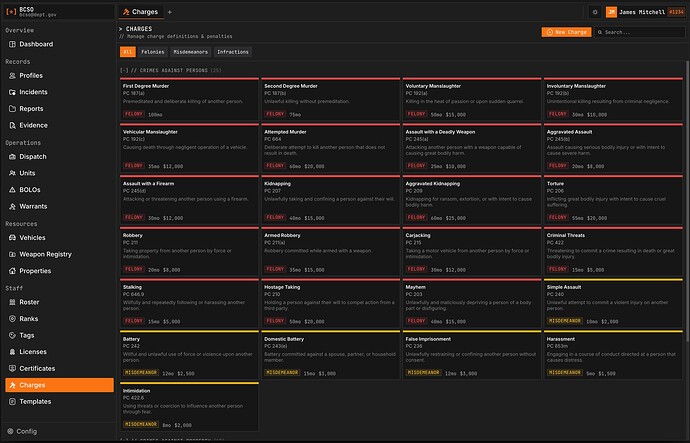Click the Config gear icon

pos(11,431)
